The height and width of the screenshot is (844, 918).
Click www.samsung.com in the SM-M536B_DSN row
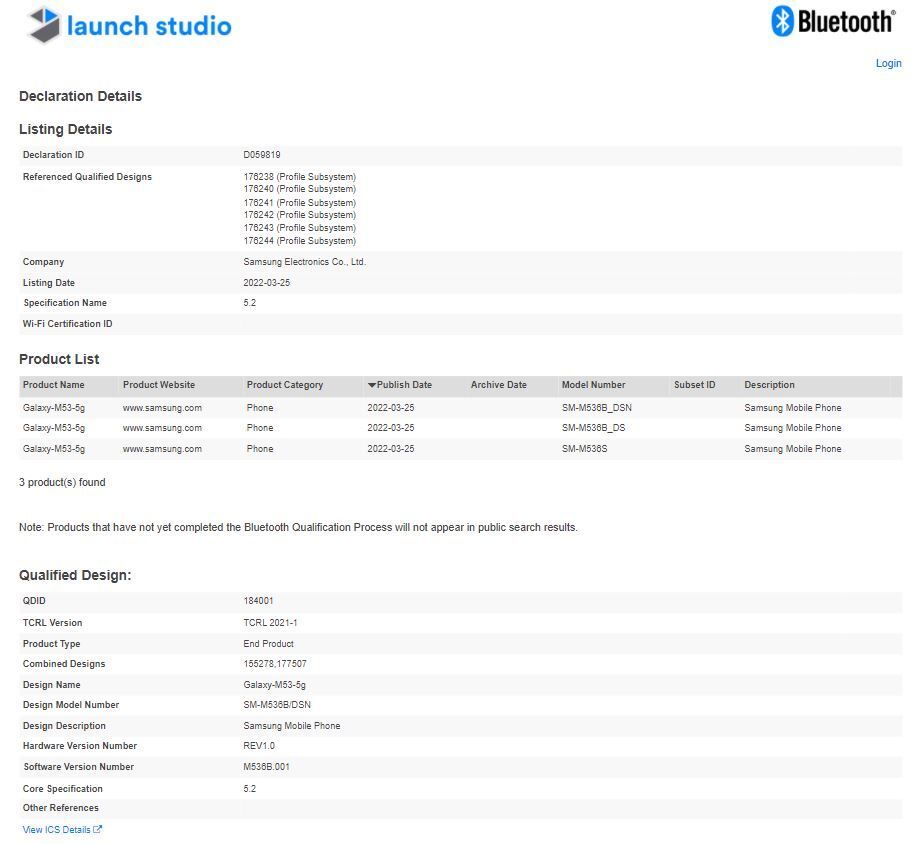pos(162,408)
